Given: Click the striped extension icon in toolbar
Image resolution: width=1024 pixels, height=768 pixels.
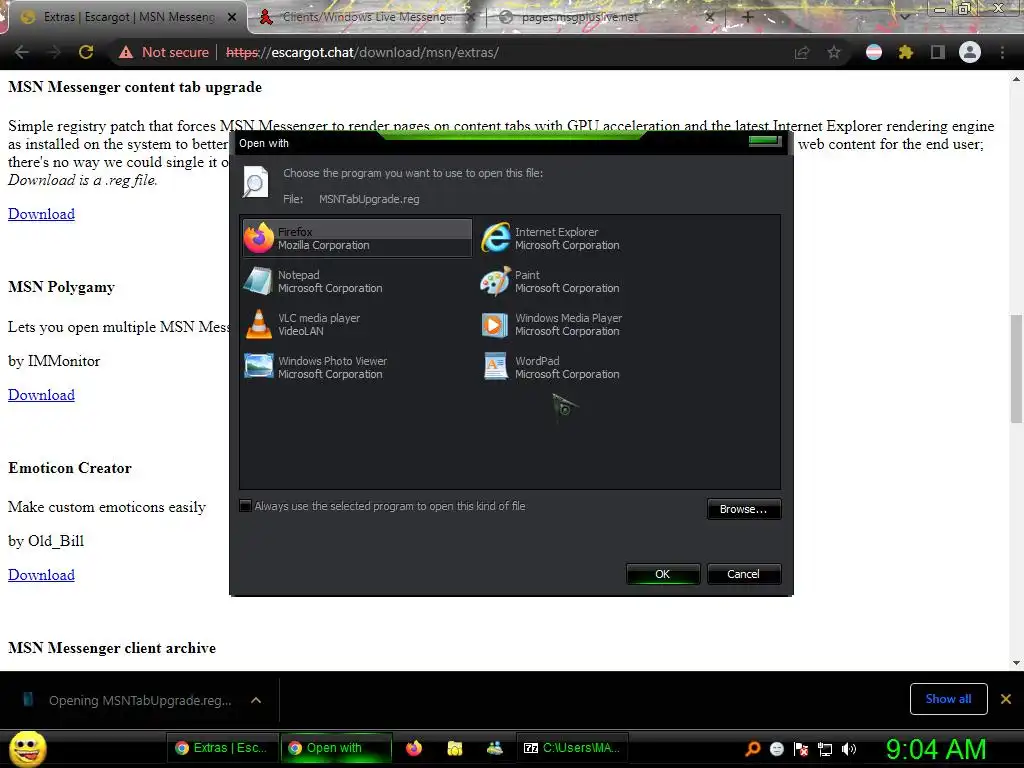Looking at the screenshot, I should [x=874, y=52].
